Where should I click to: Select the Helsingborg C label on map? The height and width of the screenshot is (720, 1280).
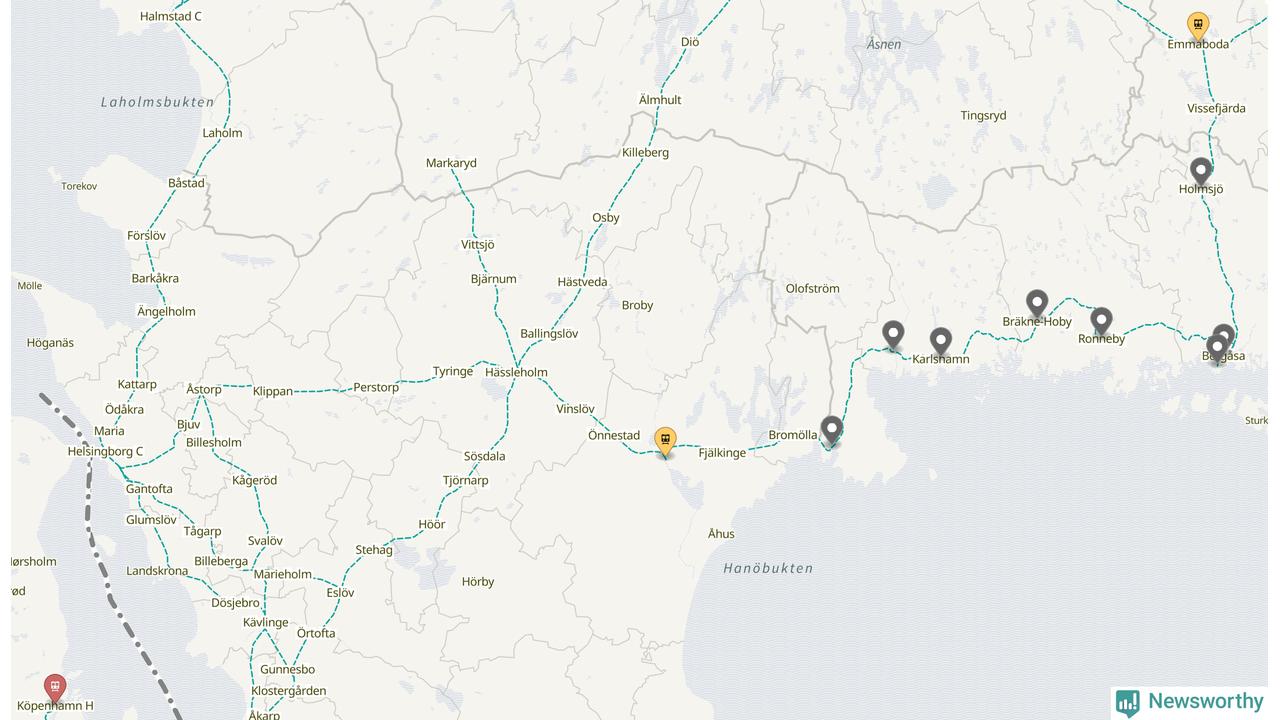(x=105, y=451)
